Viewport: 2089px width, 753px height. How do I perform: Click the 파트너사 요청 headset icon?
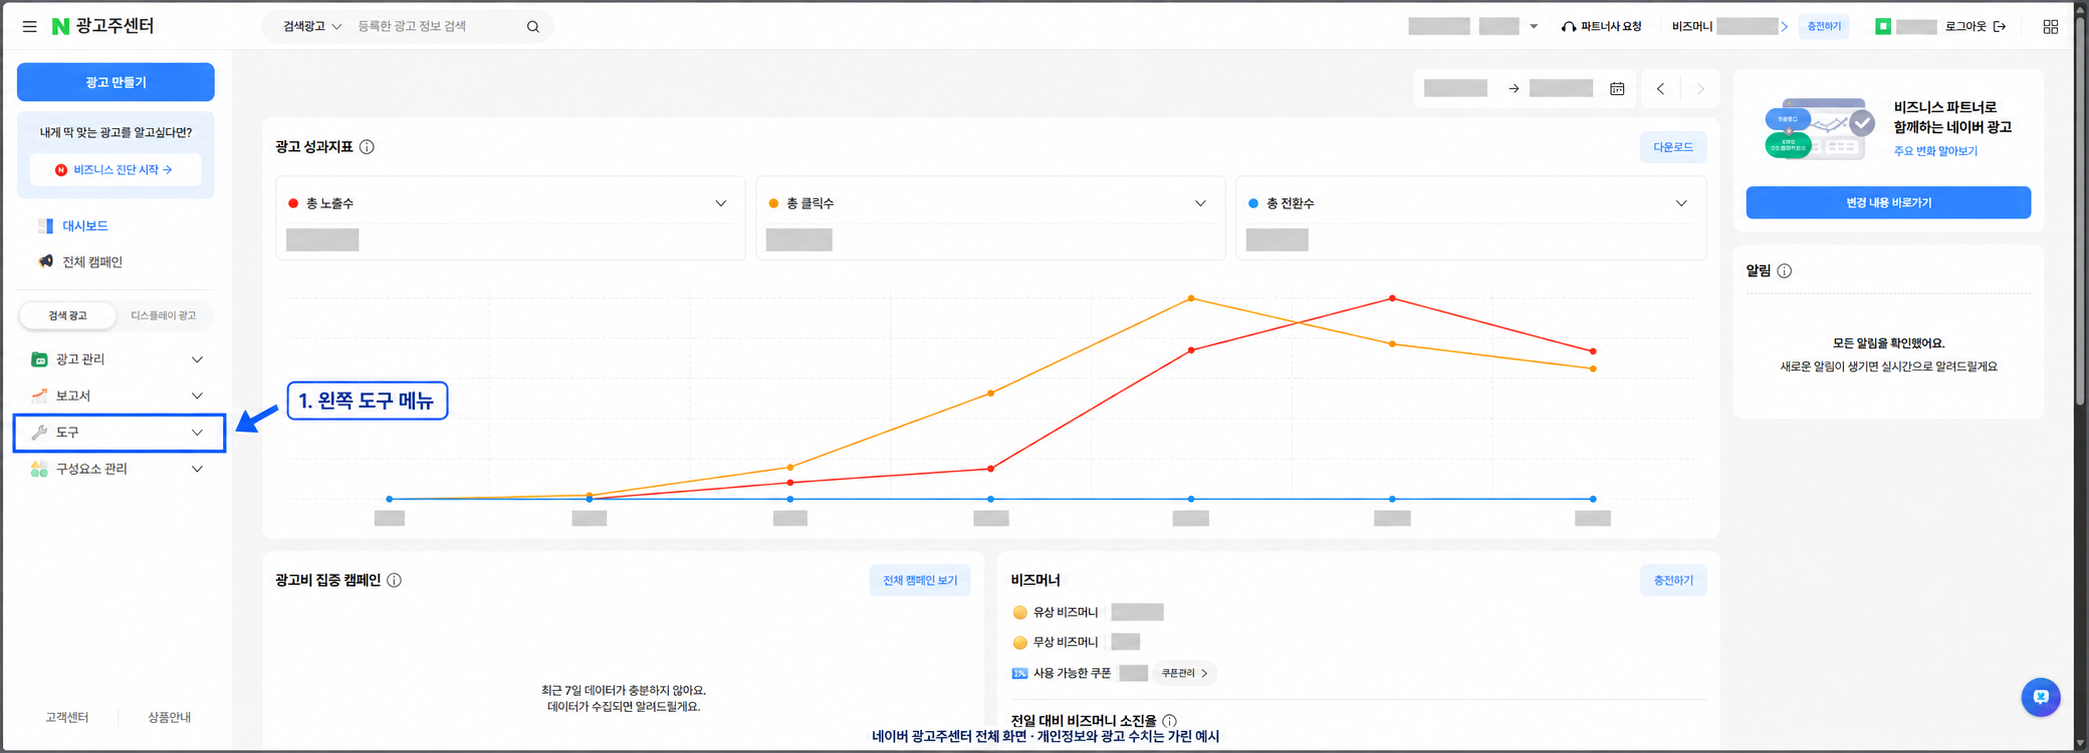click(x=1568, y=27)
